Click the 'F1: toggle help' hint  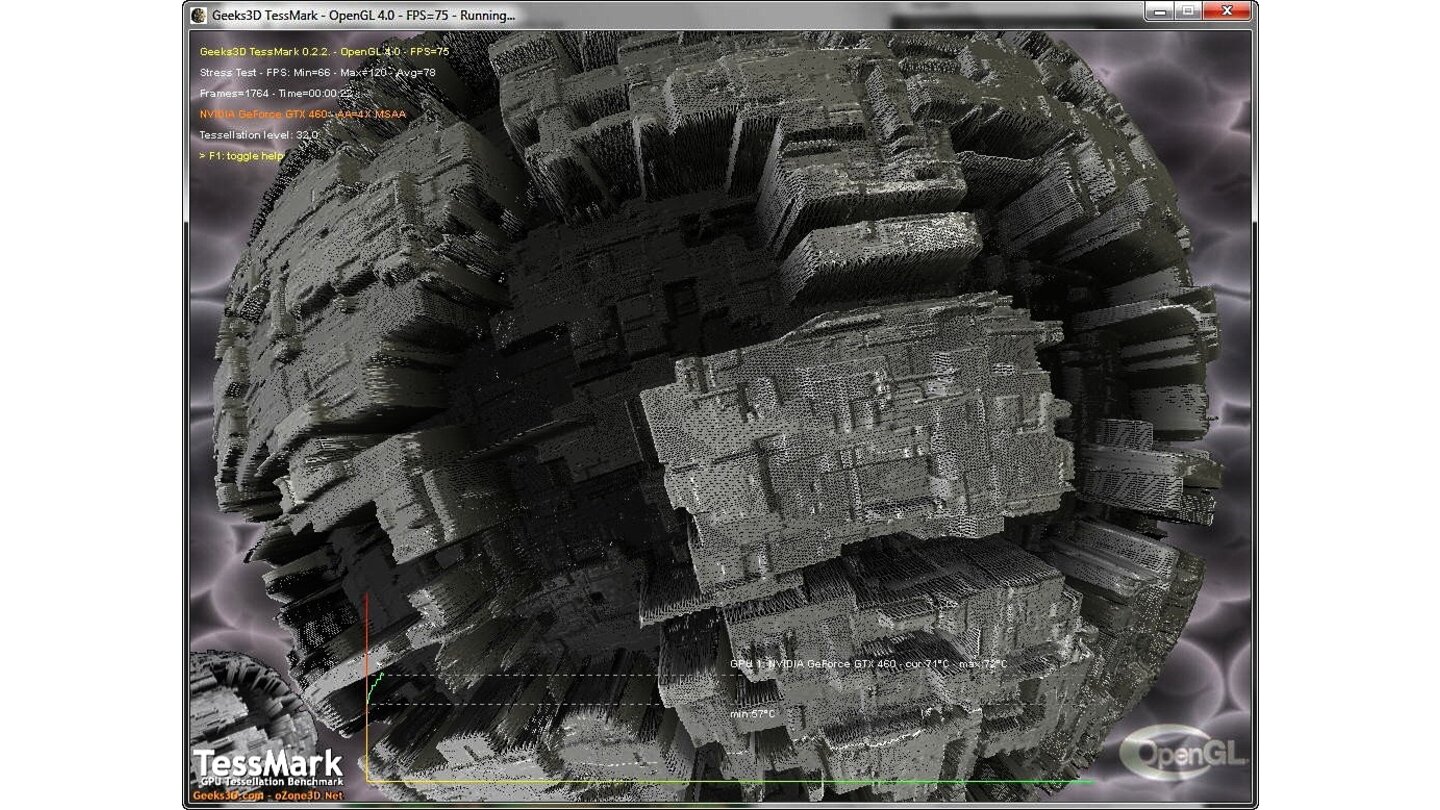(x=241, y=156)
